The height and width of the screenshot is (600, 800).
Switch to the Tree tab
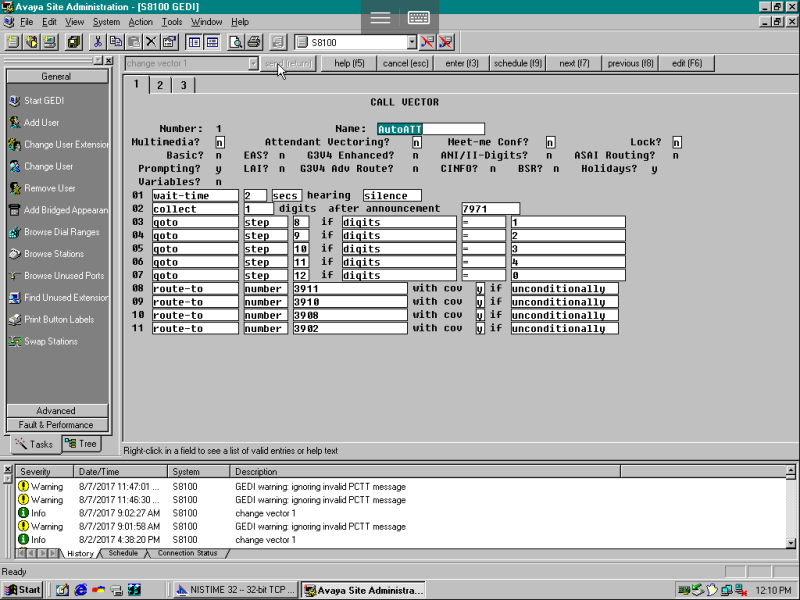click(x=81, y=444)
